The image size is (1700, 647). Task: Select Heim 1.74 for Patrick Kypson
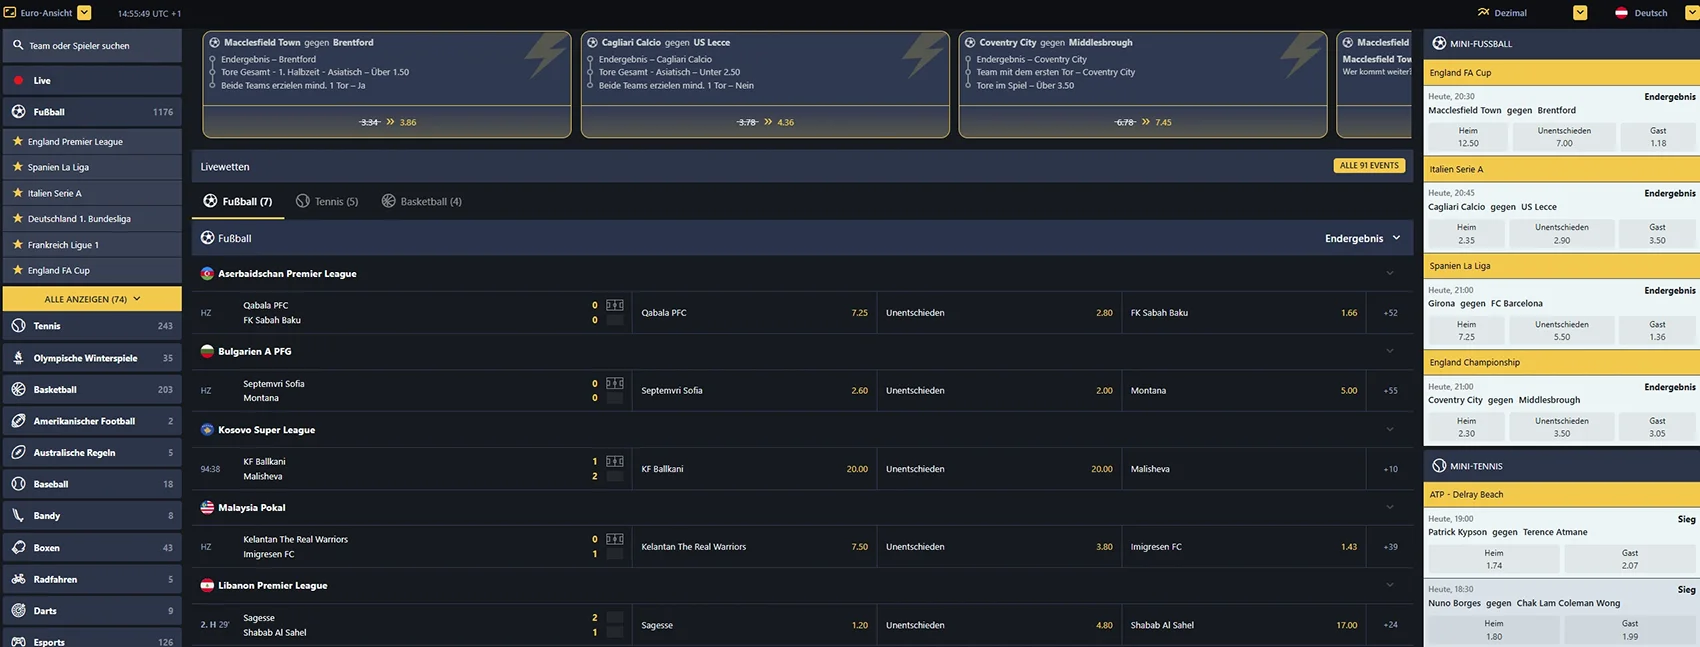(x=1493, y=559)
